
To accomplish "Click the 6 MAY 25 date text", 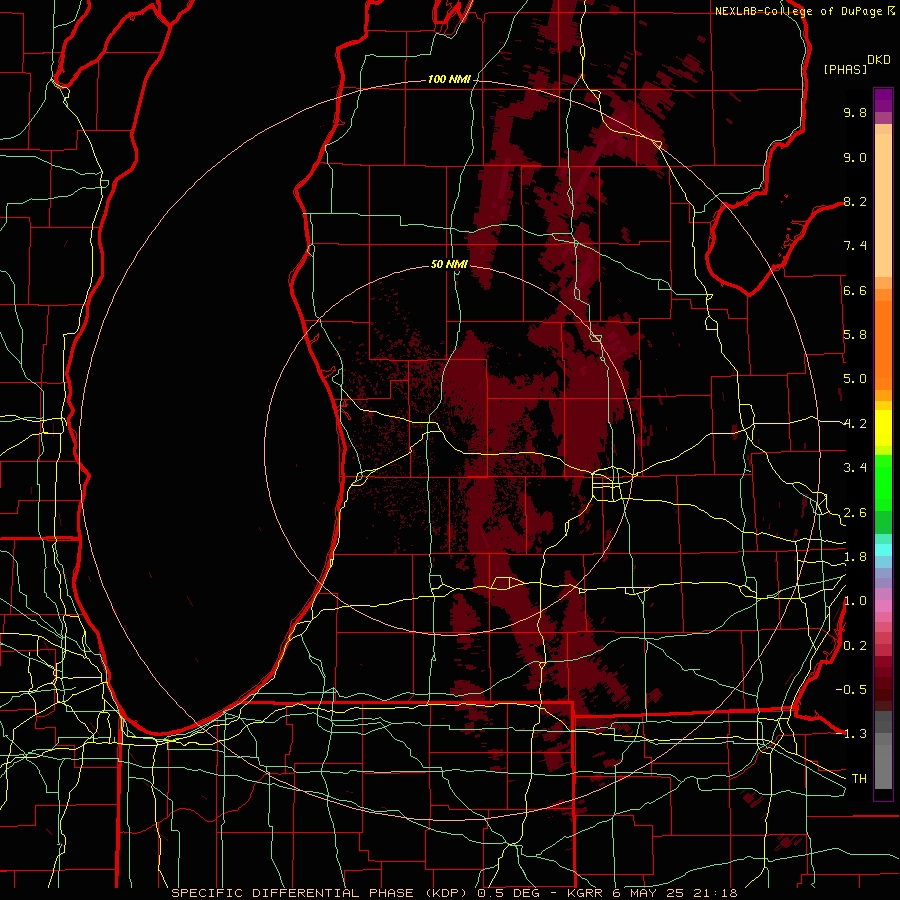I will coord(649,893).
